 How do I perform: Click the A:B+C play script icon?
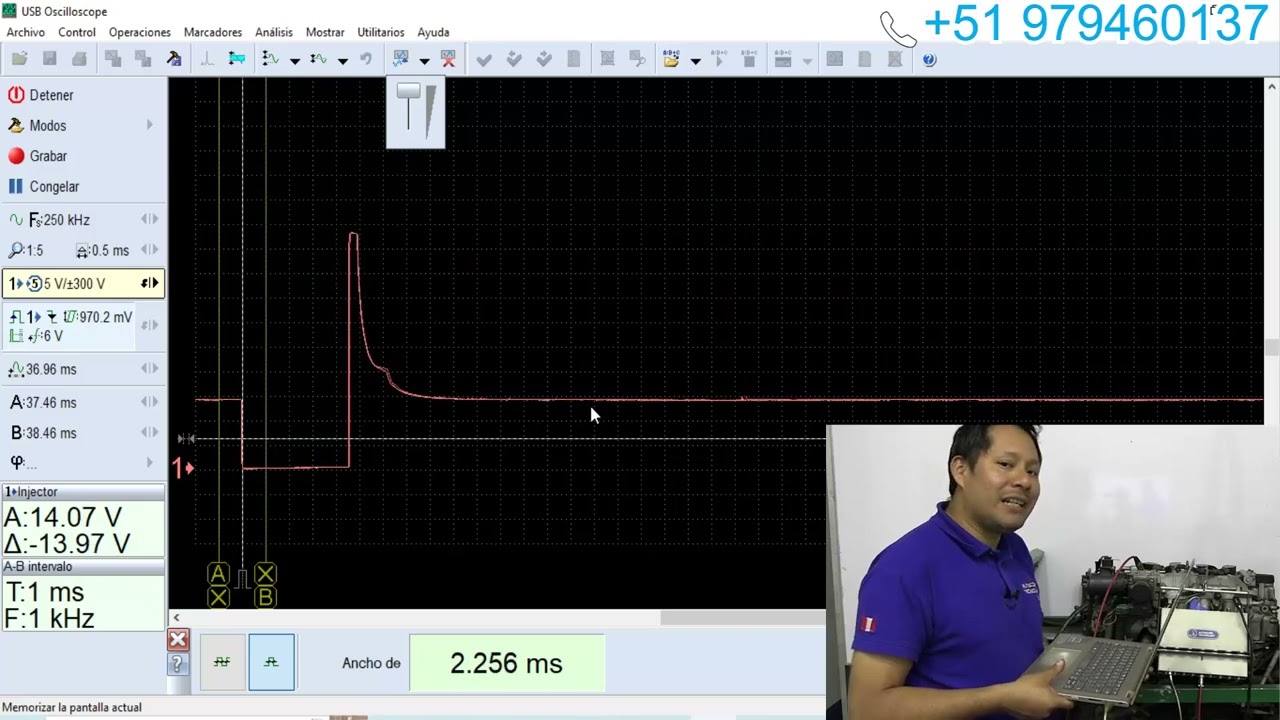[x=718, y=60]
